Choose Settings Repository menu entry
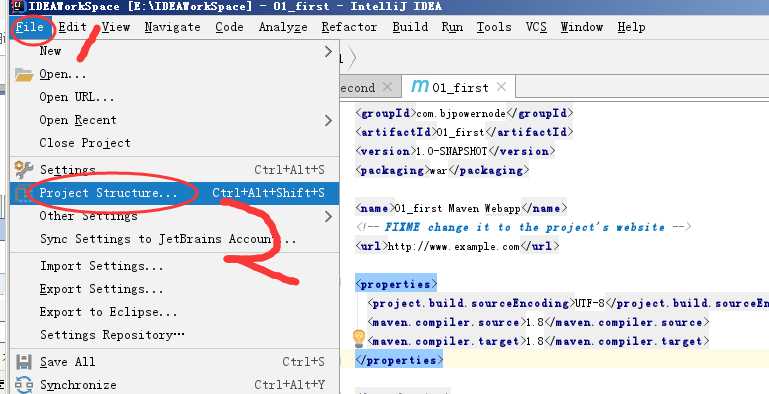Viewport: 769px width, 394px height. tap(174, 335)
